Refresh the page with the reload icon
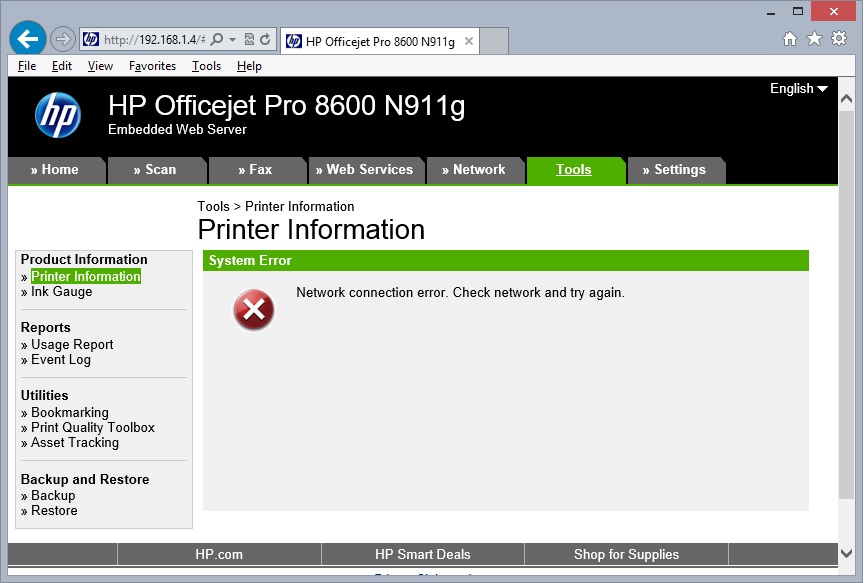Viewport: 864px width, 583px height. click(265, 39)
